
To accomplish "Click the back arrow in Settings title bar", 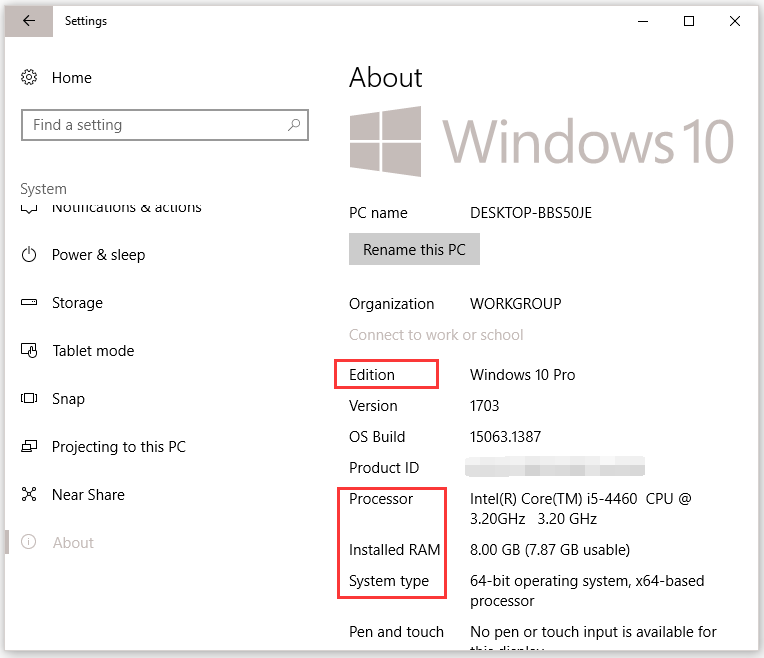I will (29, 21).
